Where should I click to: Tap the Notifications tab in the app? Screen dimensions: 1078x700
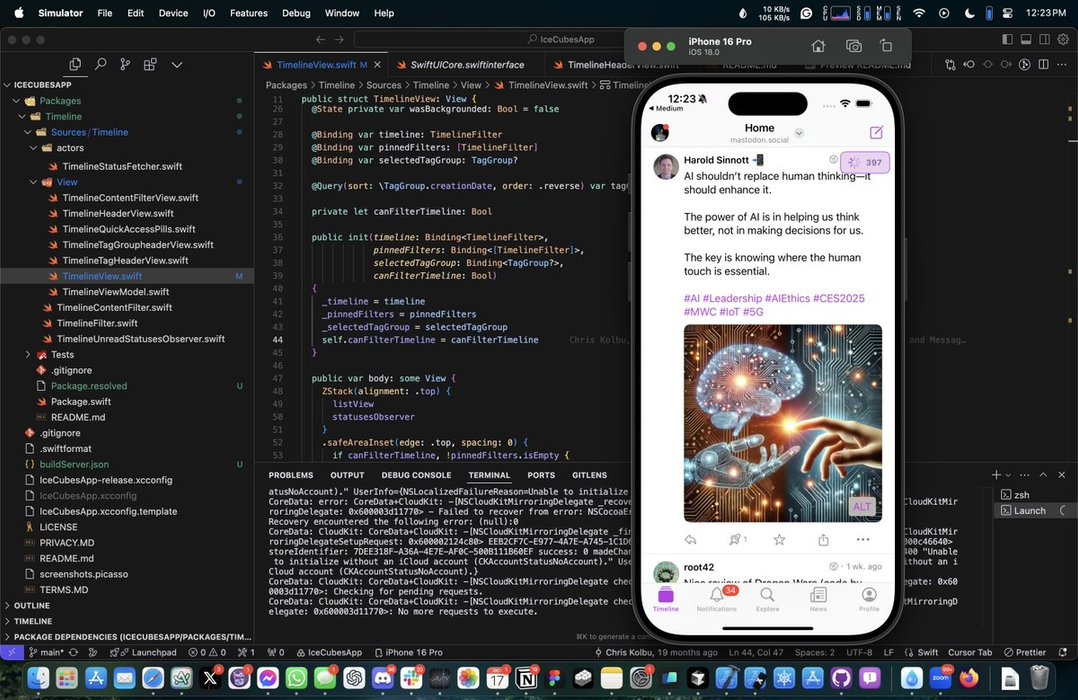pyautogui.click(x=716, y=598)
